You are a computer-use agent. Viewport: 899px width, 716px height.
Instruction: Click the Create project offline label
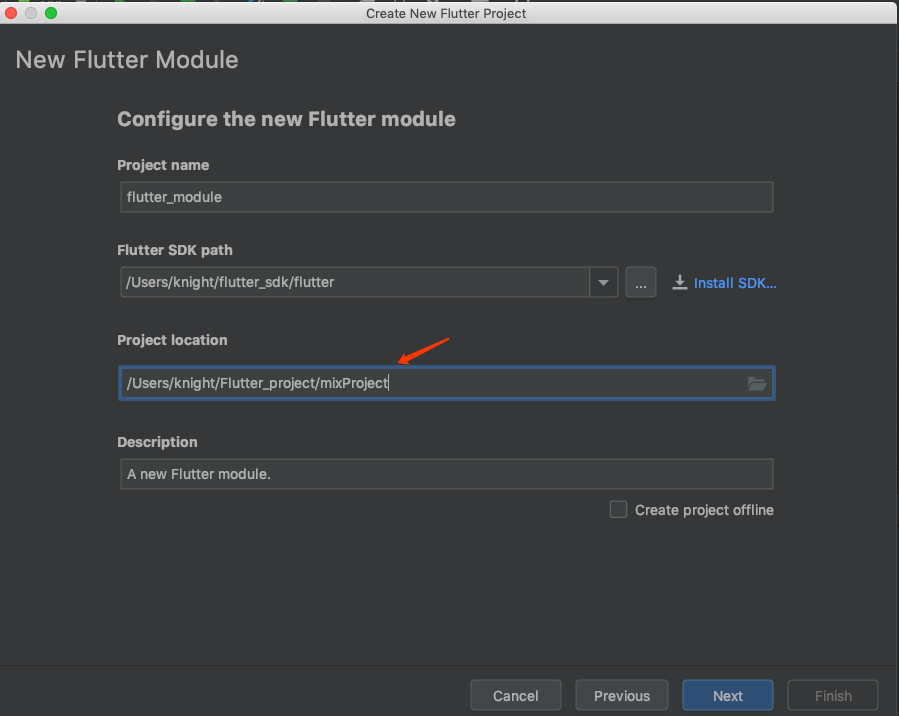704,510
